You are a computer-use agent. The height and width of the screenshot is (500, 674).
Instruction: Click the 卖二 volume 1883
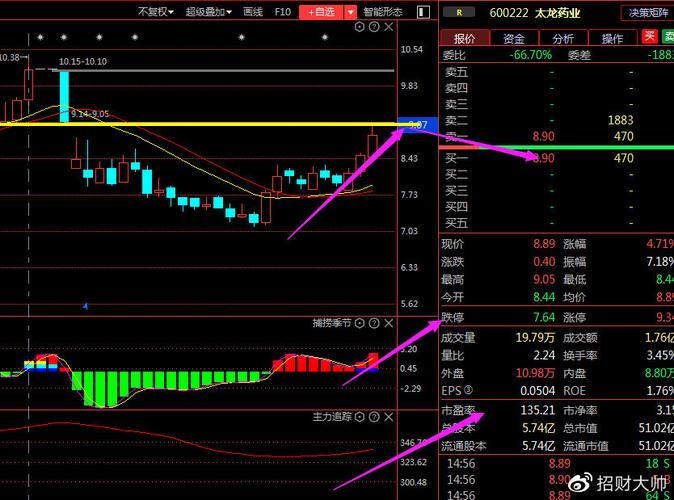pos(621,120)
